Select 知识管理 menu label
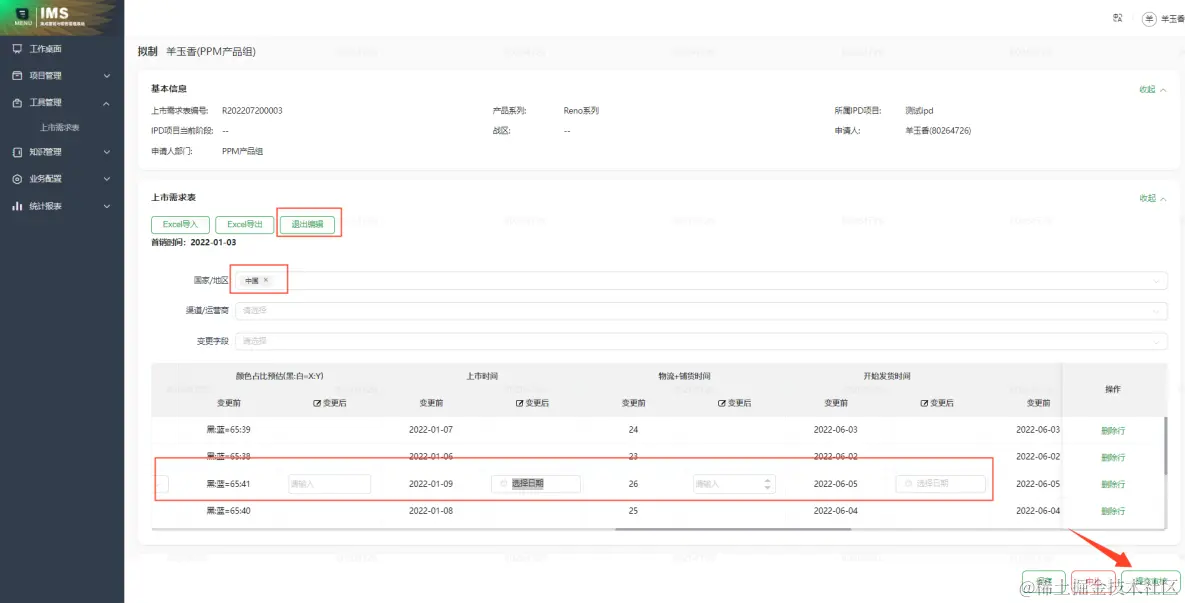The width and height of the screenshot is (1185, 604). tap(45, 152)
